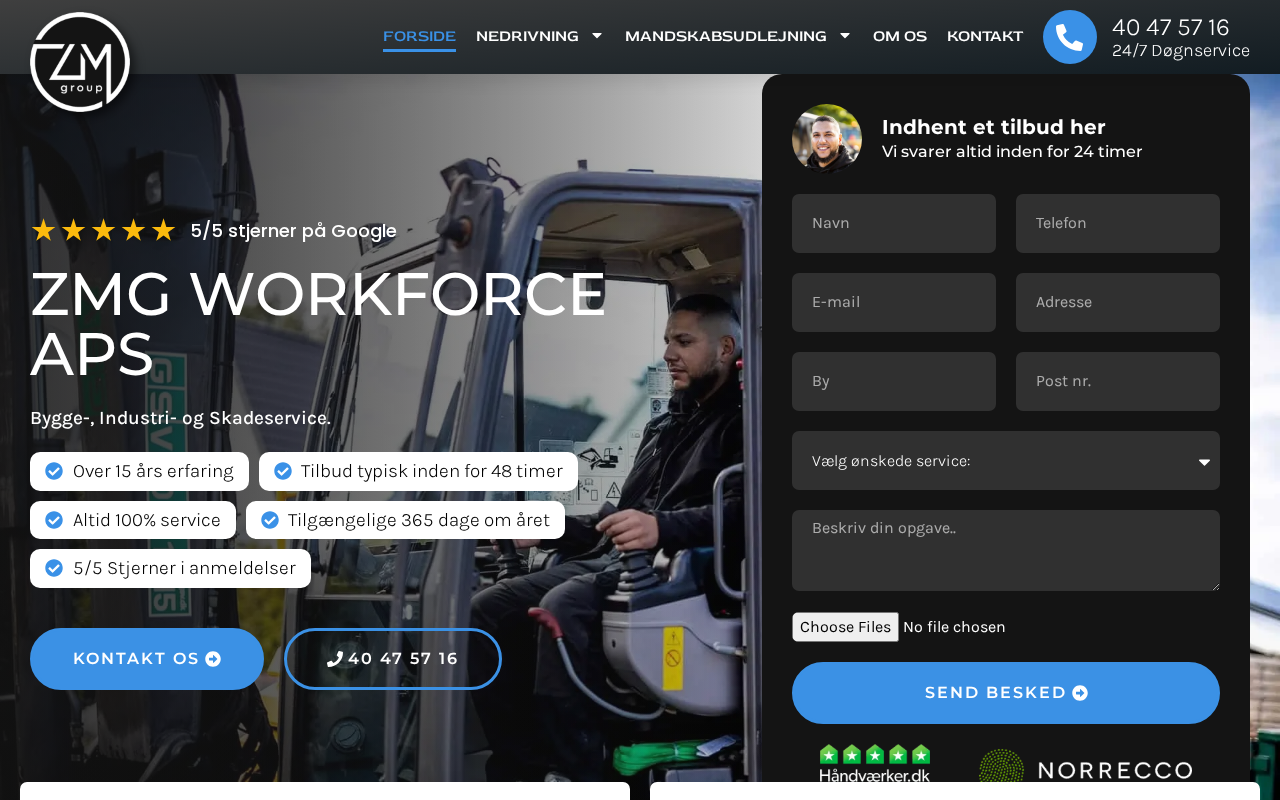Navigate to Kontakt page
The image size is (1280, 800).
pyautogui.click(x=985, y=36)
